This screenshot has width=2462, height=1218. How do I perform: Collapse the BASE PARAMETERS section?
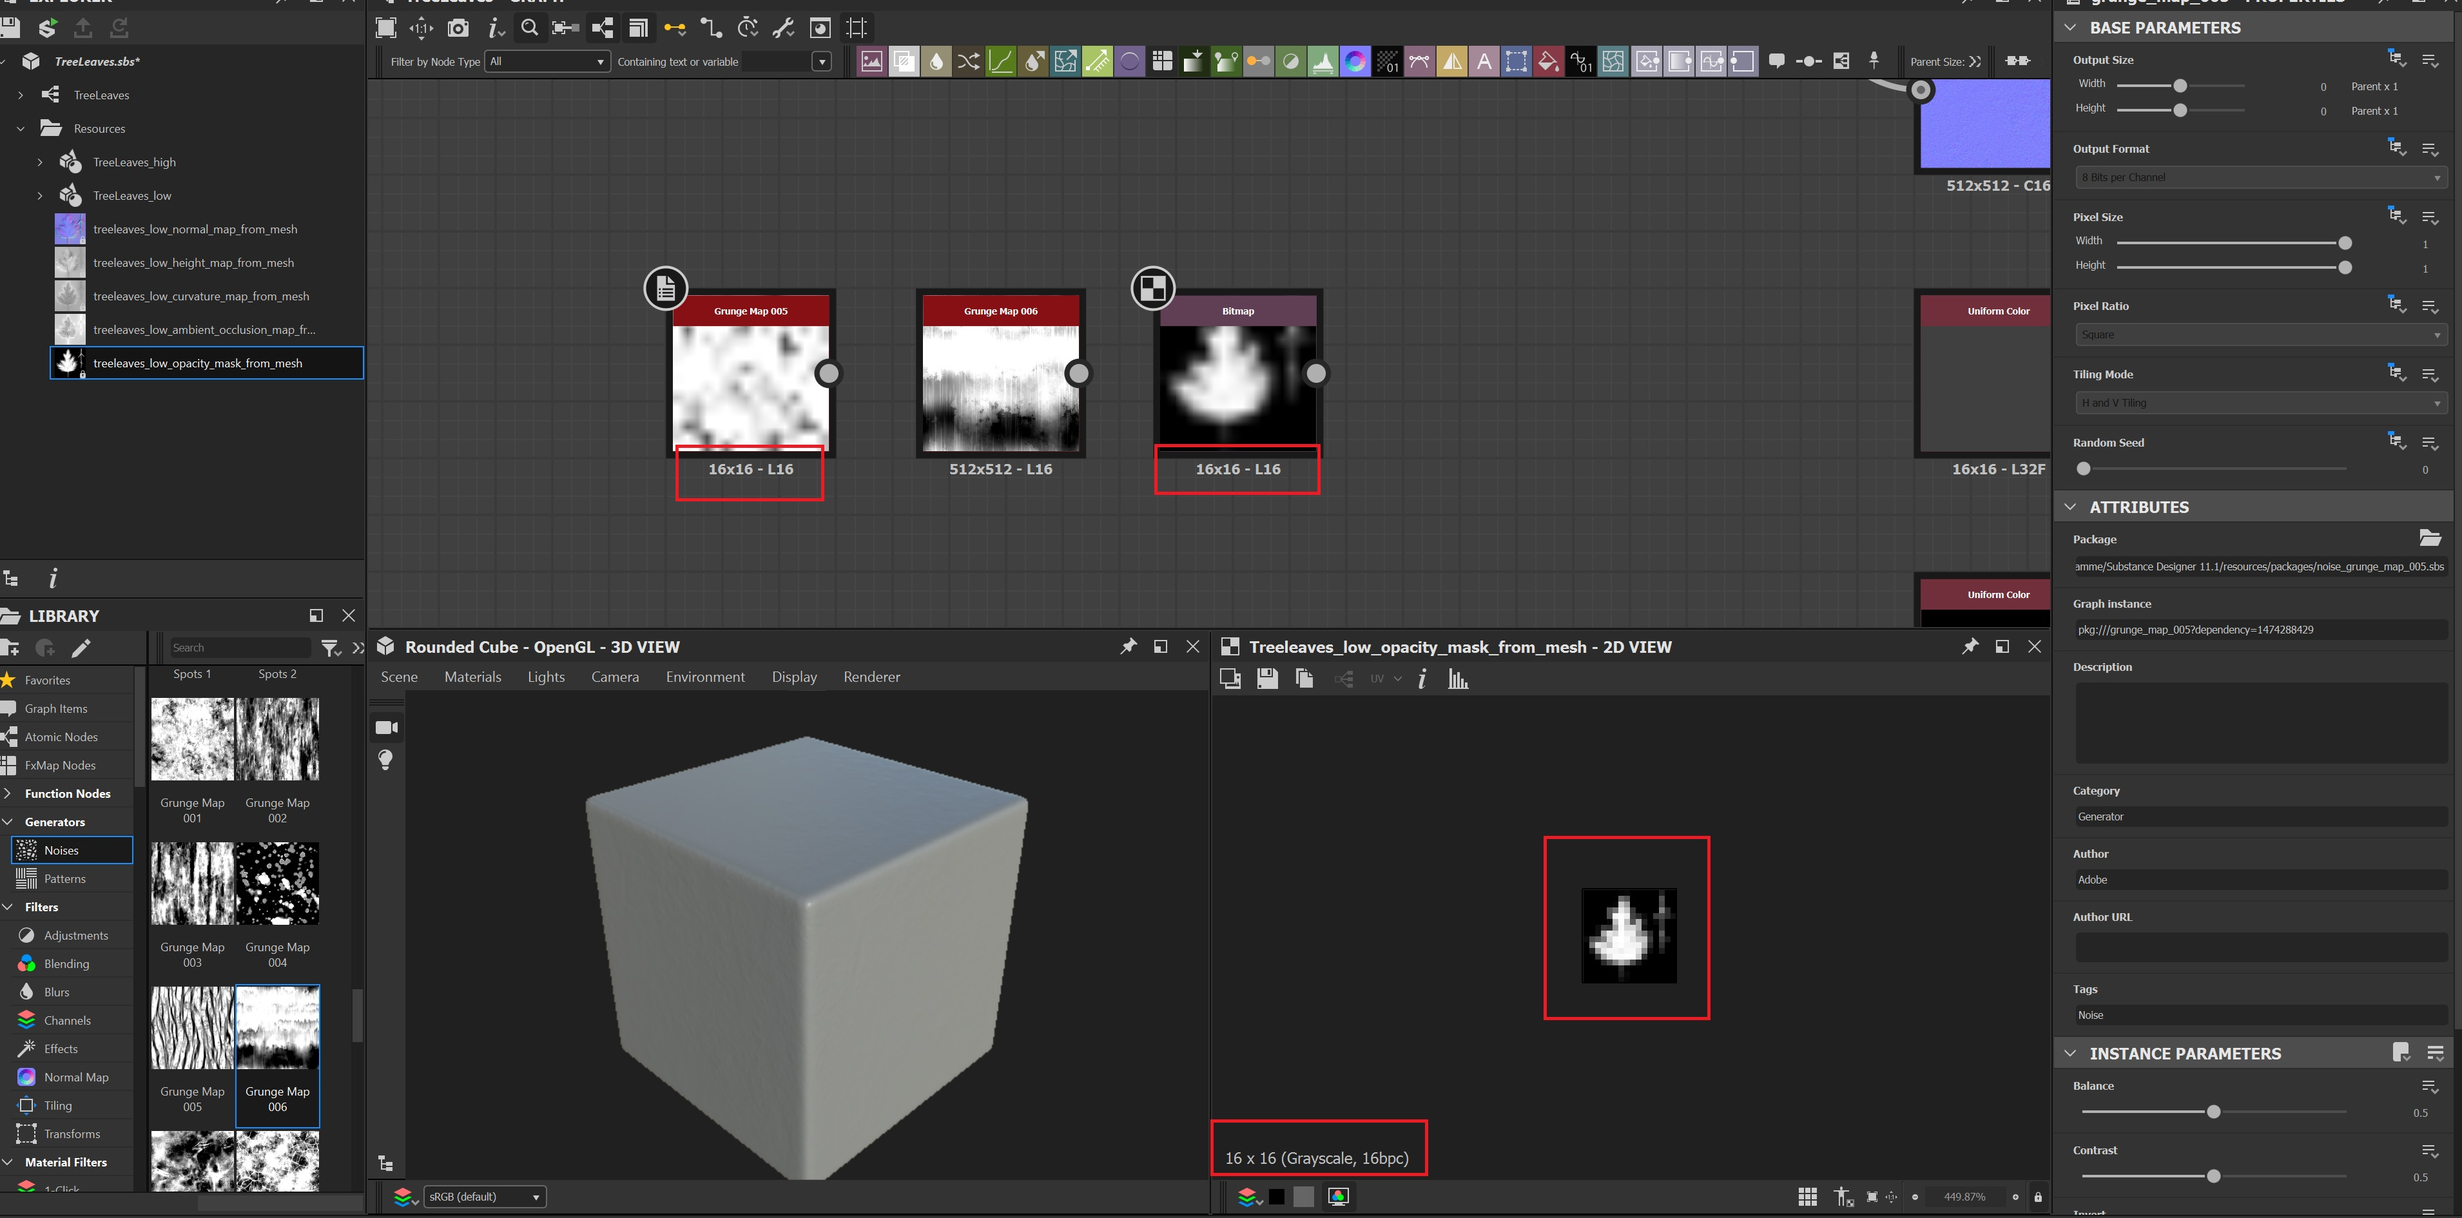(x=2070, y=28)
